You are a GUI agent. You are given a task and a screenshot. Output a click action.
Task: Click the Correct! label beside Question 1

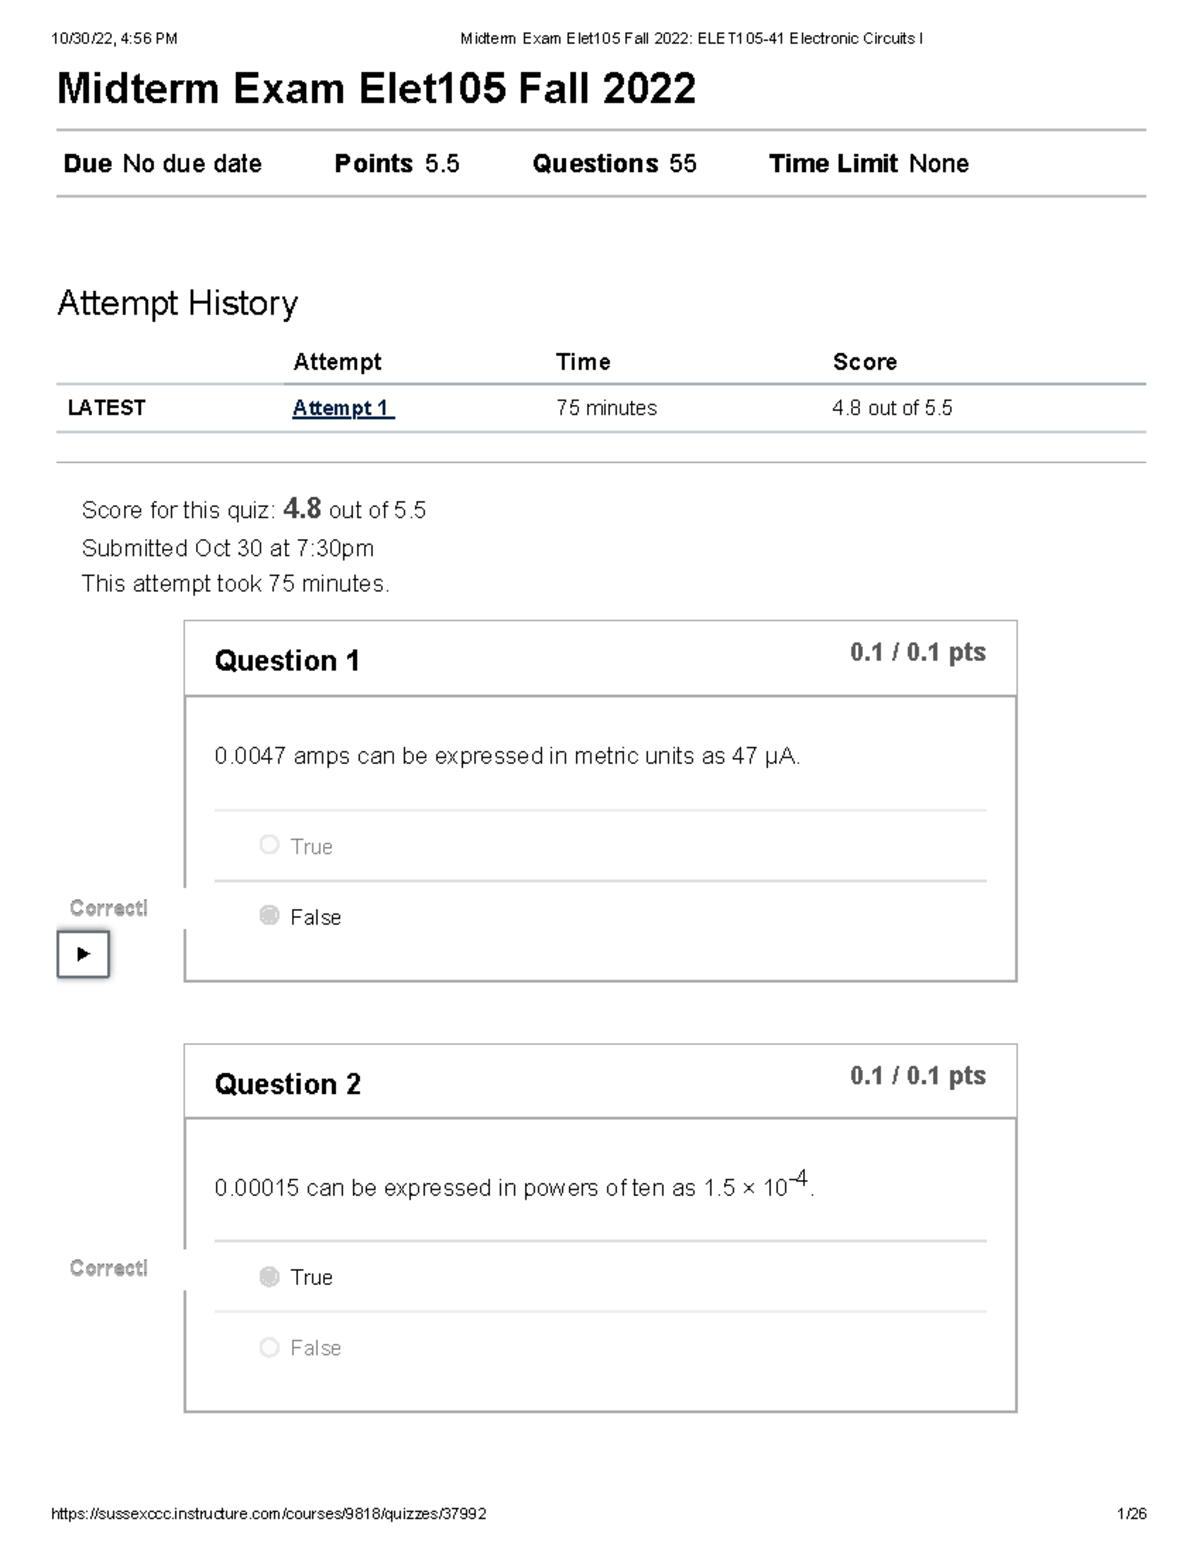pos(107,908)
